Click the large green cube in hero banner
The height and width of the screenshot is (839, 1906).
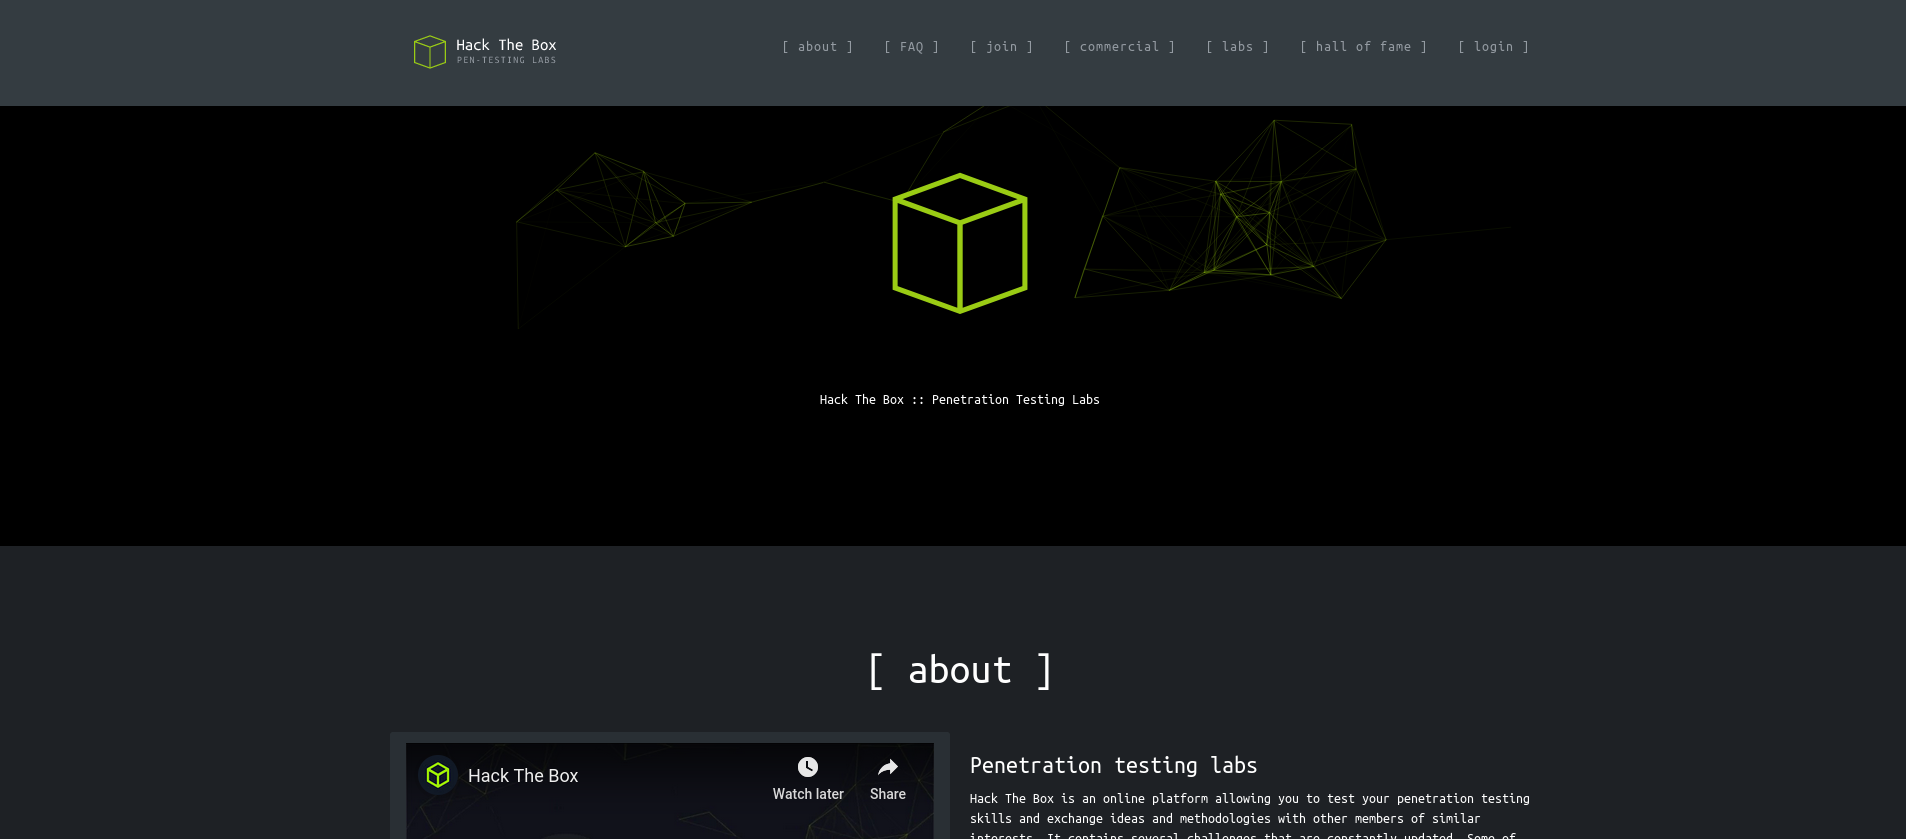tap(960, 243)
